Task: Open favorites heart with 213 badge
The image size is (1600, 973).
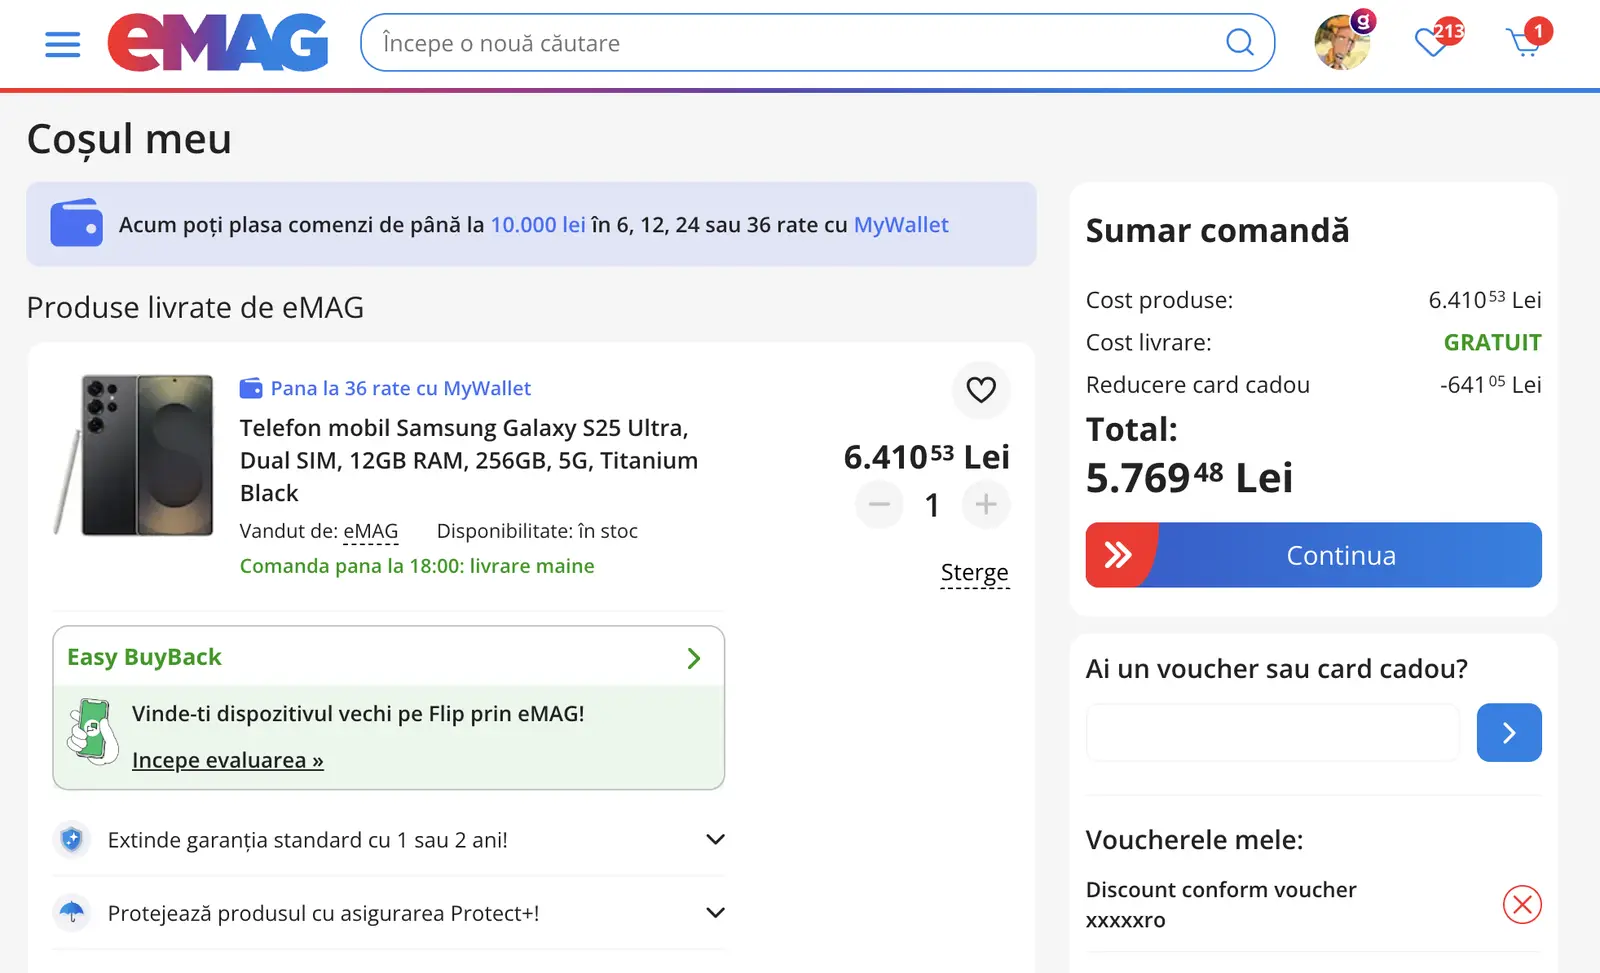Action: pos(1433,42)
